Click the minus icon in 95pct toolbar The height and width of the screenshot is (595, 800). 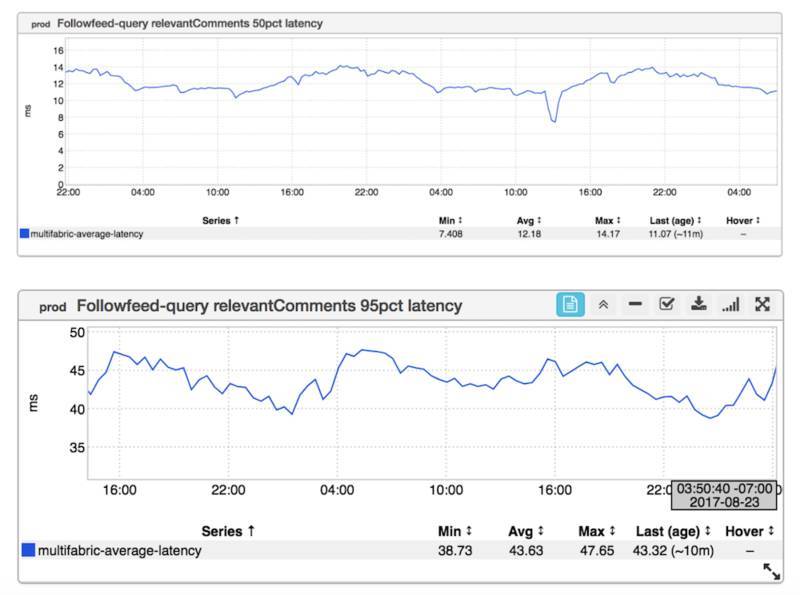(635, 304)
